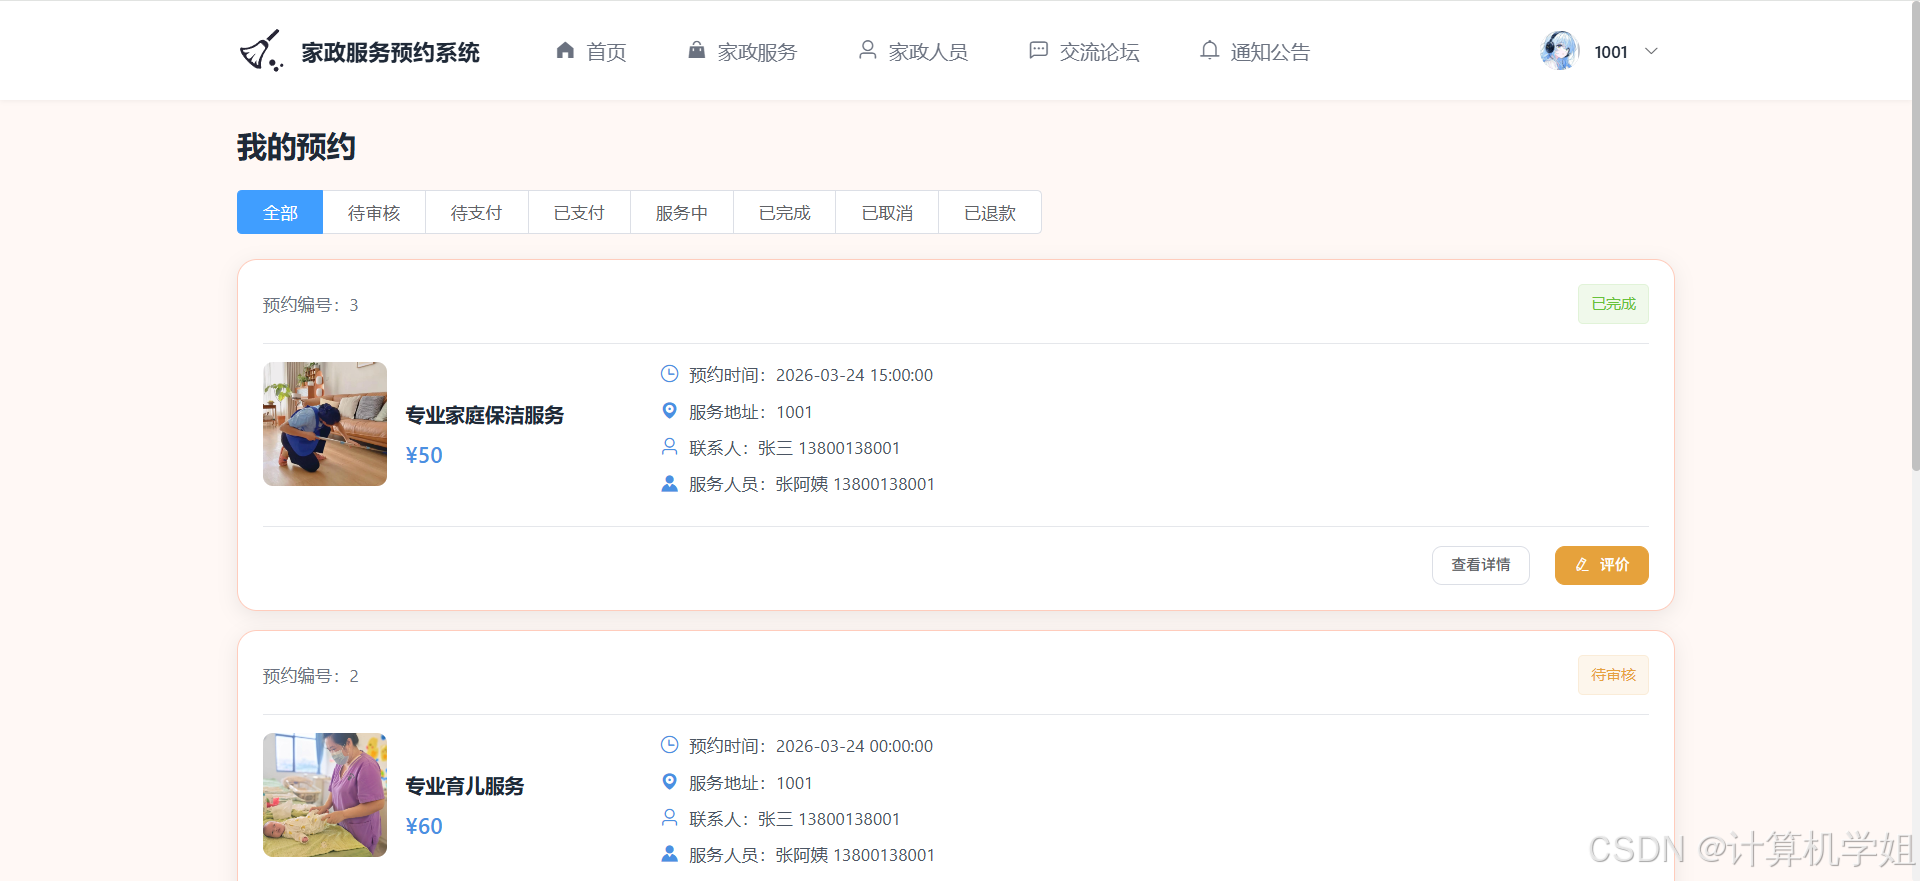1920x881 pixels.
Task: Select the 已支付 filter tab
Action: click(x=580, y=212)
